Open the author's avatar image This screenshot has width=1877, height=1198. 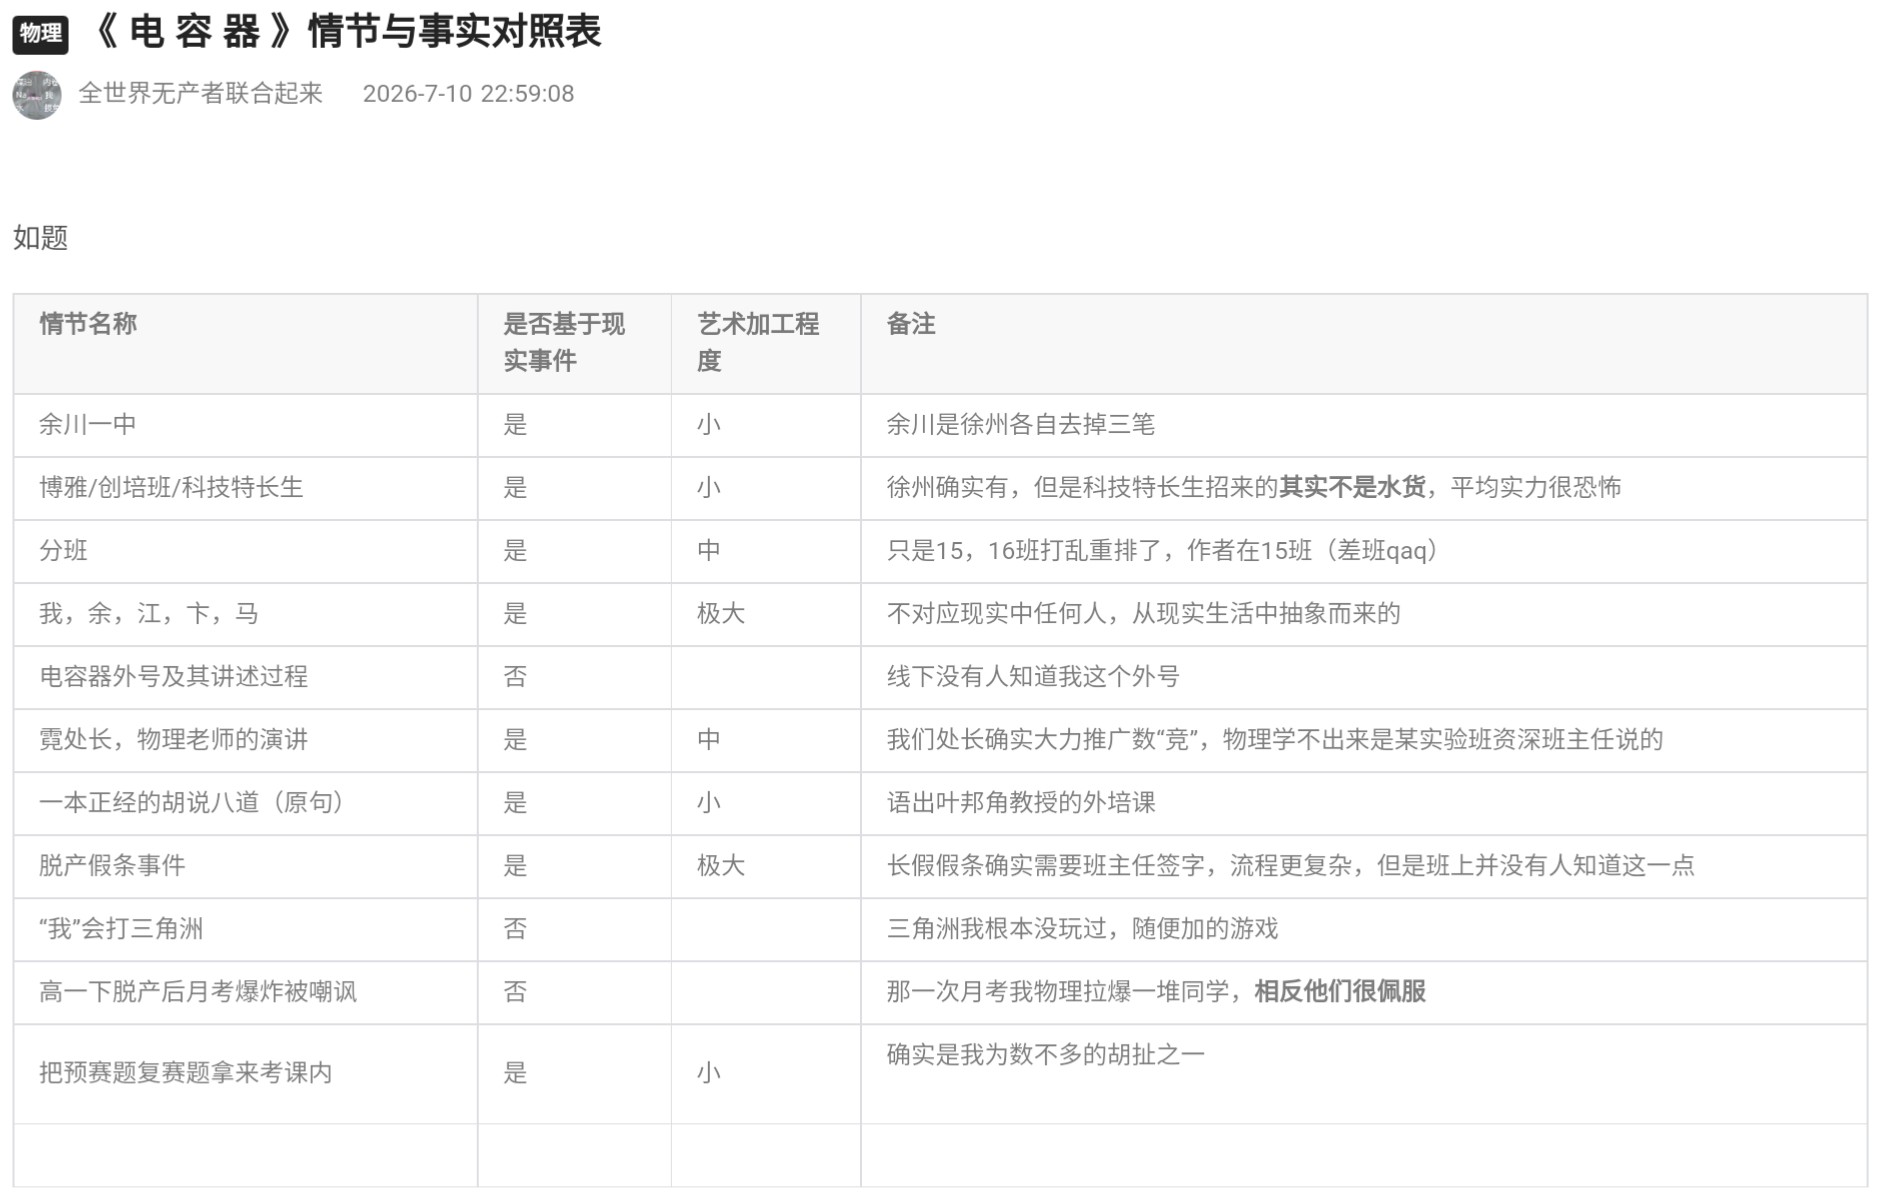tap(37, 95)
